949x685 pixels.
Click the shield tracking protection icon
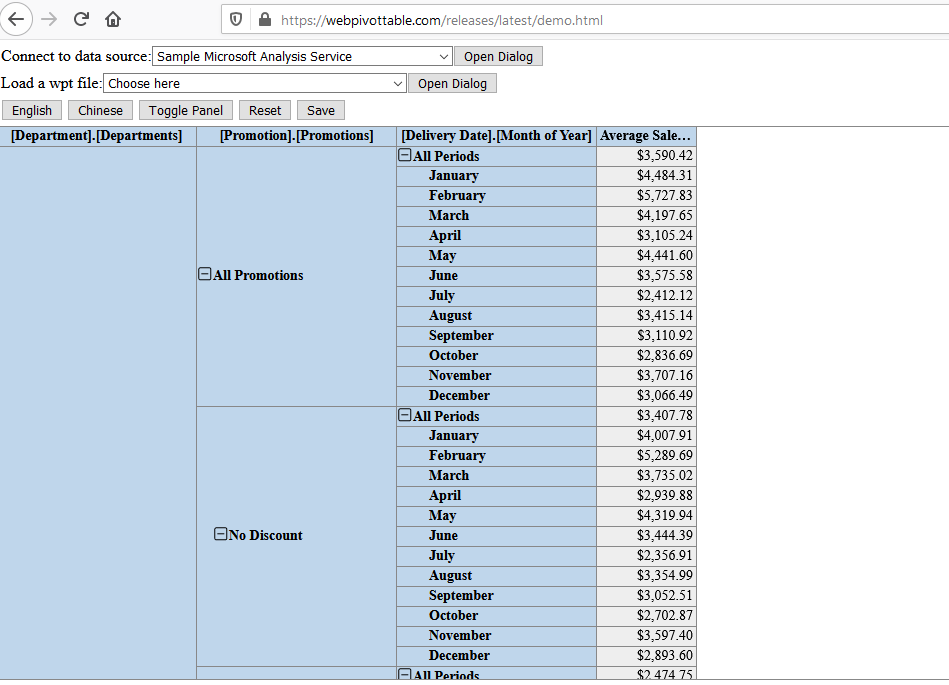point(237,19)
